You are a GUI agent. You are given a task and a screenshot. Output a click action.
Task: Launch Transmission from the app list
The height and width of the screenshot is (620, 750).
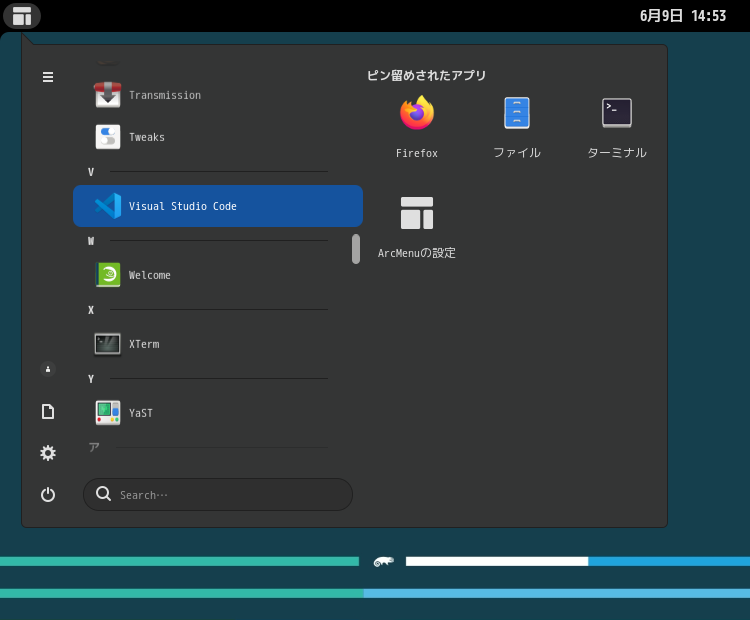pyautogui.click(x=218, y=95)
